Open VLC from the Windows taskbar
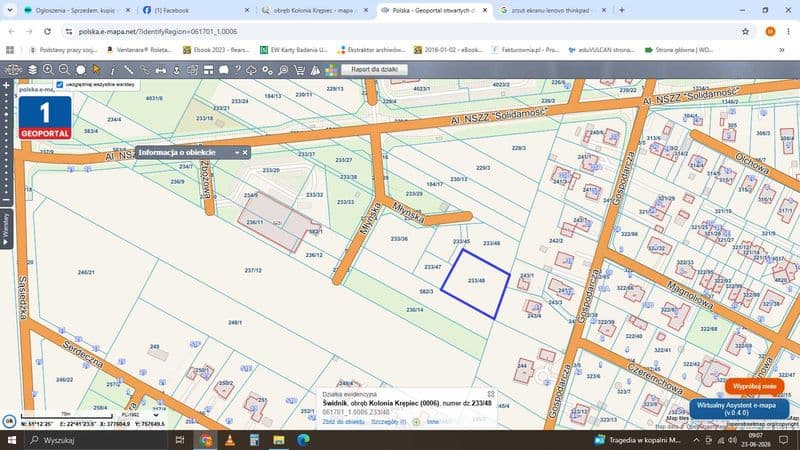Image resolution: width=800 pixels, height=450 pixels. pos(230,440)
